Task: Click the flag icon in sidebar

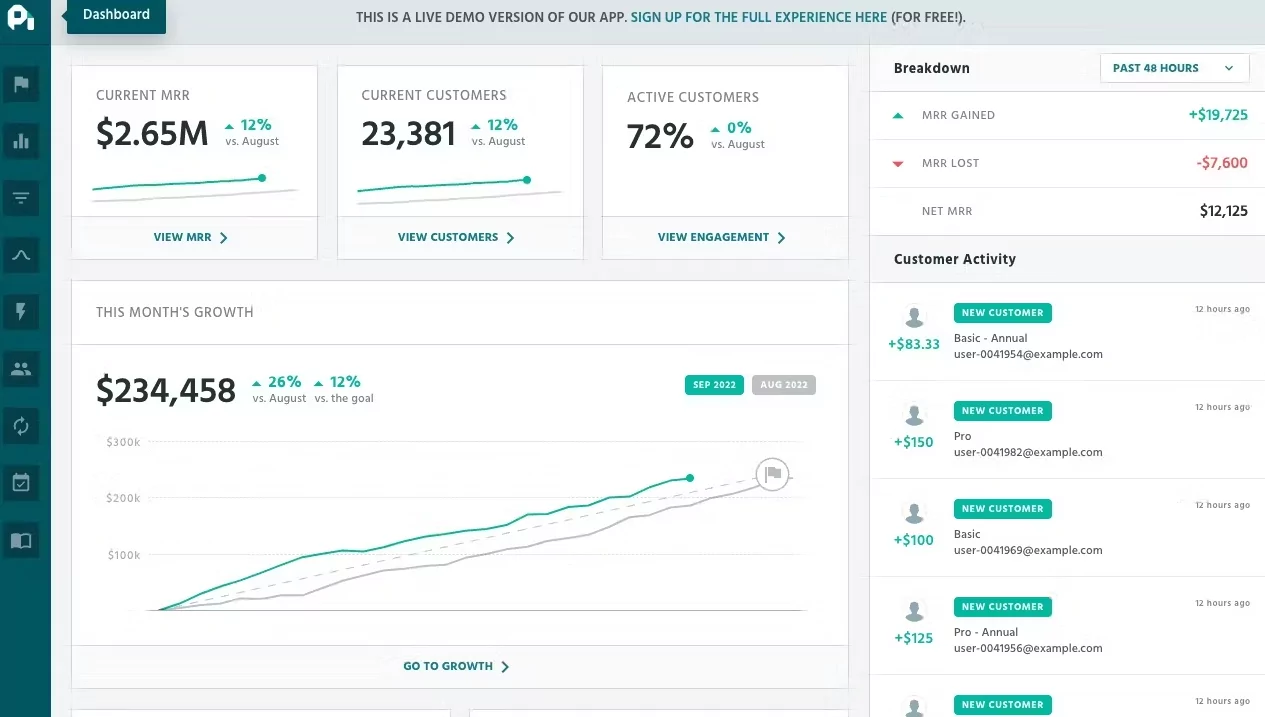Action: point(21,84)
